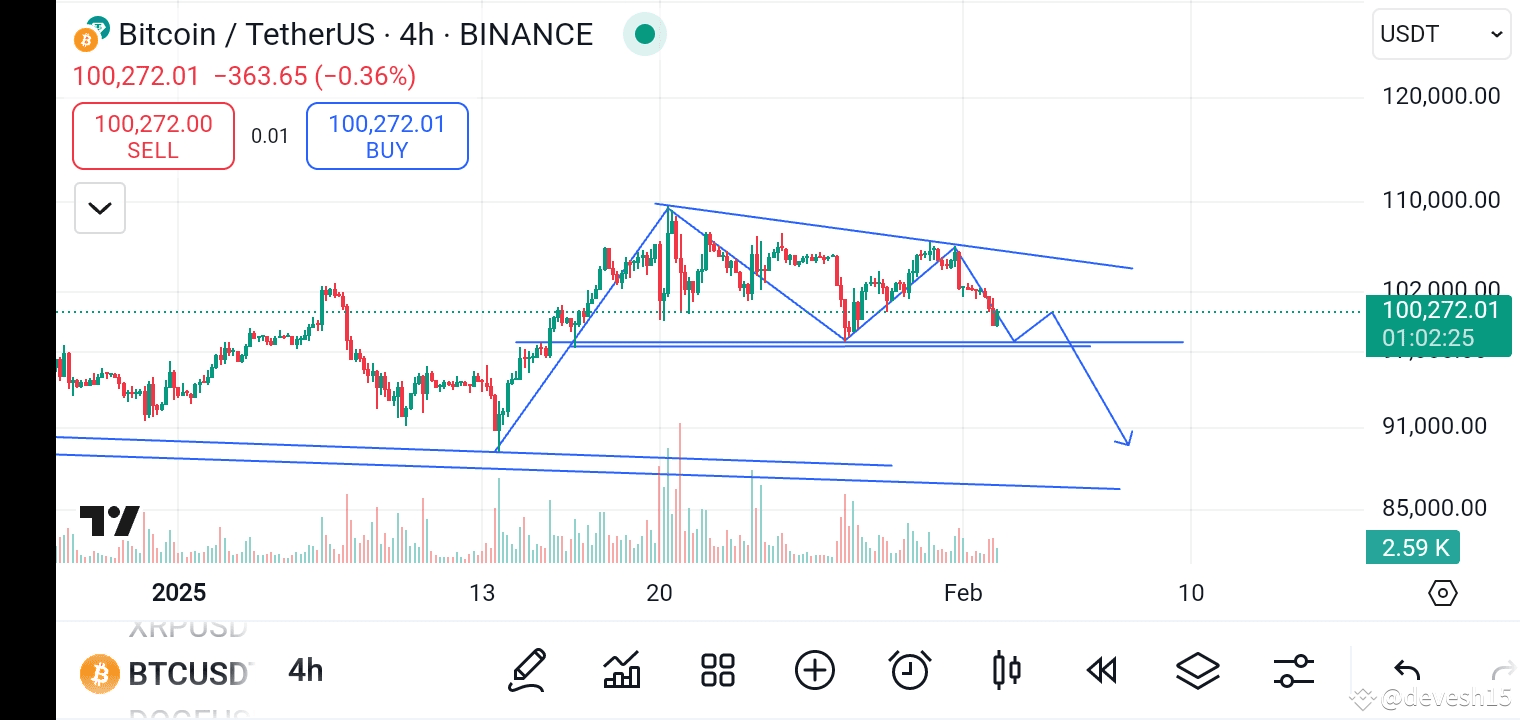
Task: Open the layout grid widgets icon
Action: point(718,670)
